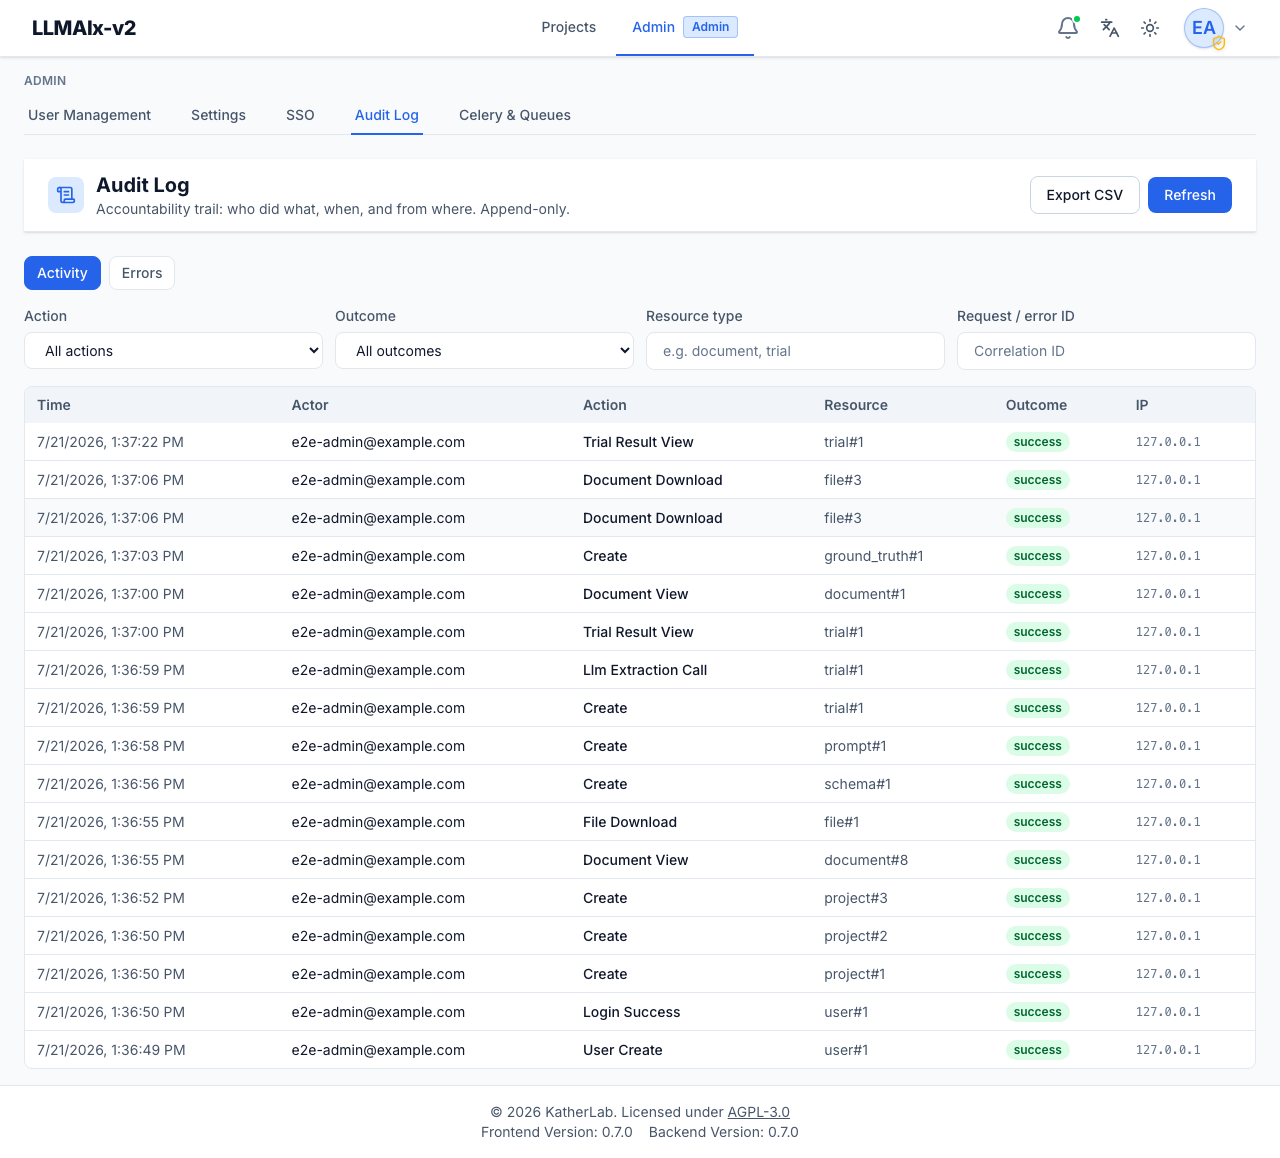Click the Action column header
1280x1158 pixels.
click(605, 405)
